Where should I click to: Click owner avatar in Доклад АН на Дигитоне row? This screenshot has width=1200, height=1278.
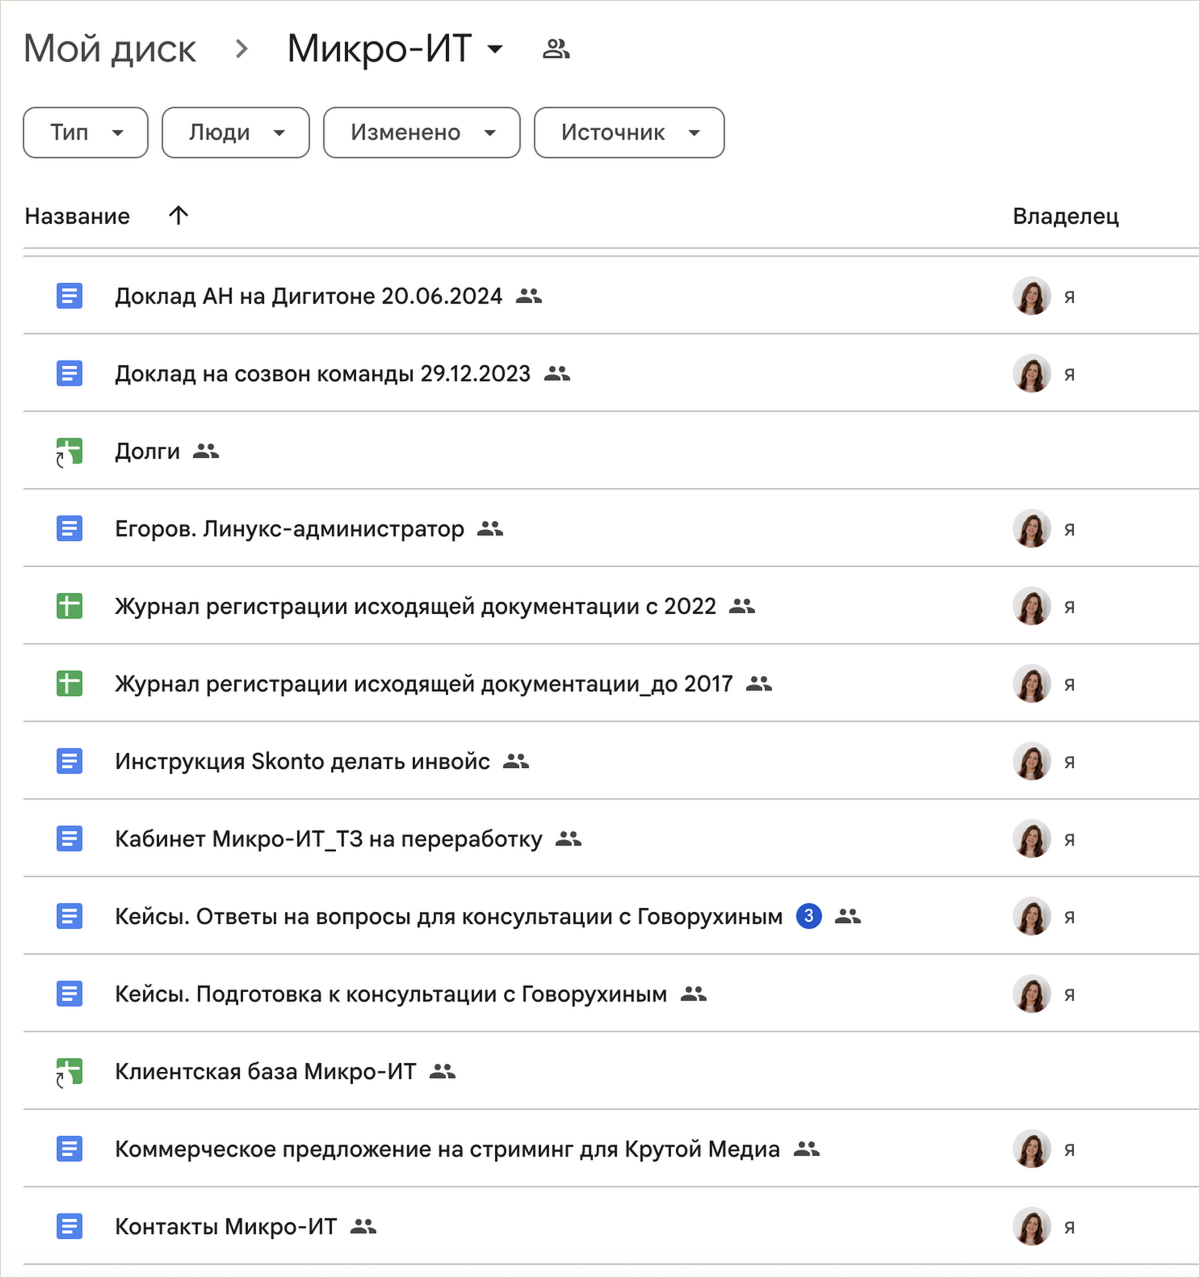coord(1032,296)
